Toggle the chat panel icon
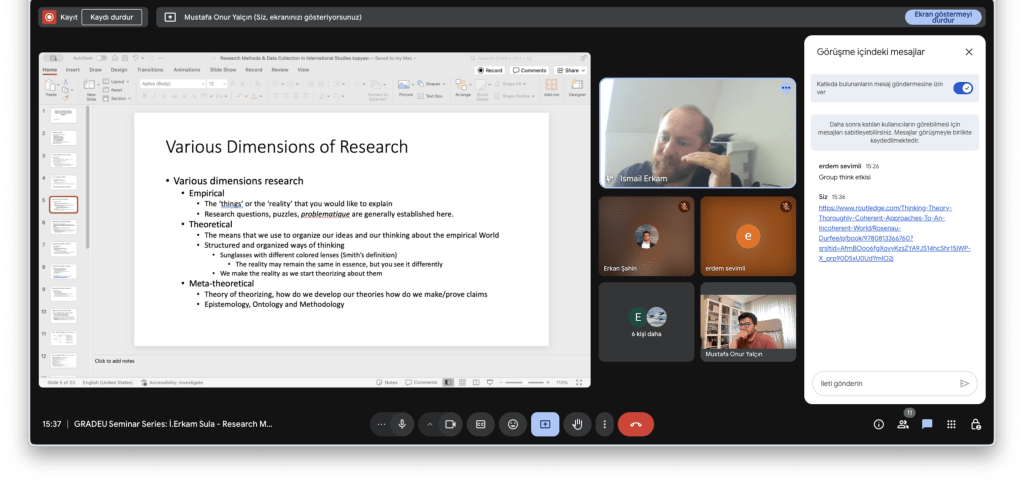 [927, 424]
